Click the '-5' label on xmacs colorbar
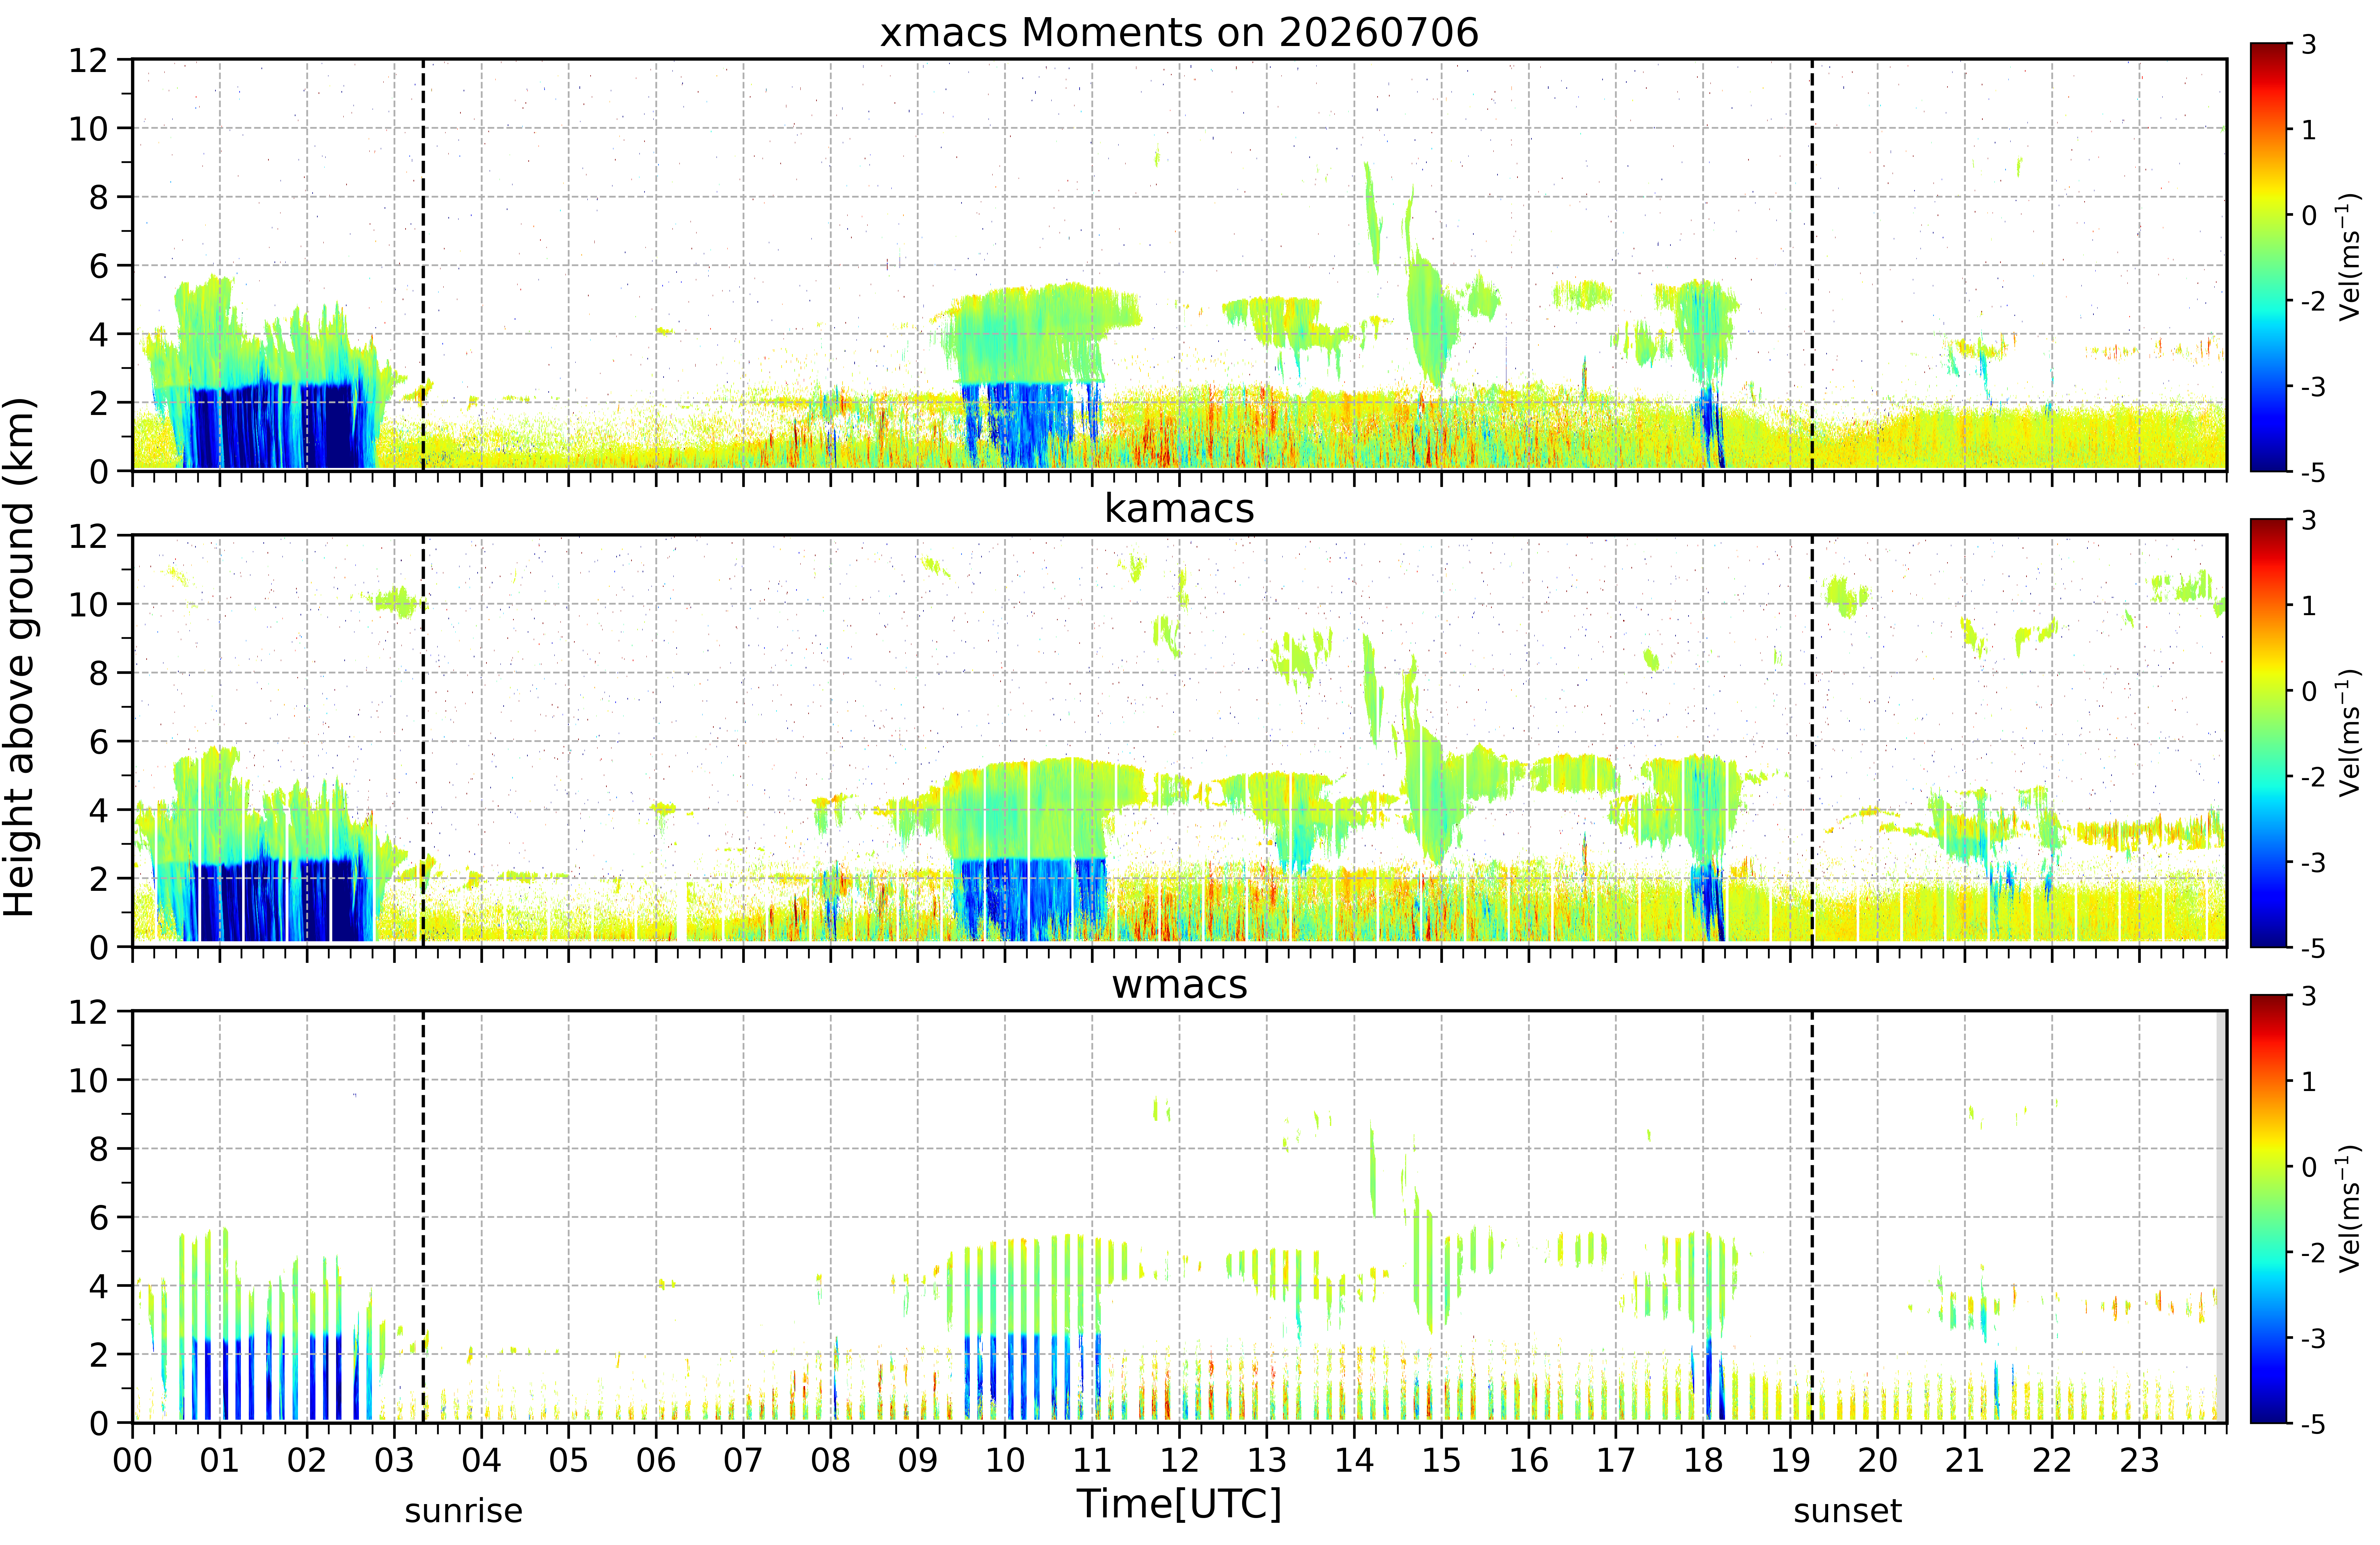The width and height of the screenshot is (2380, 1545). coord(2313,472)
